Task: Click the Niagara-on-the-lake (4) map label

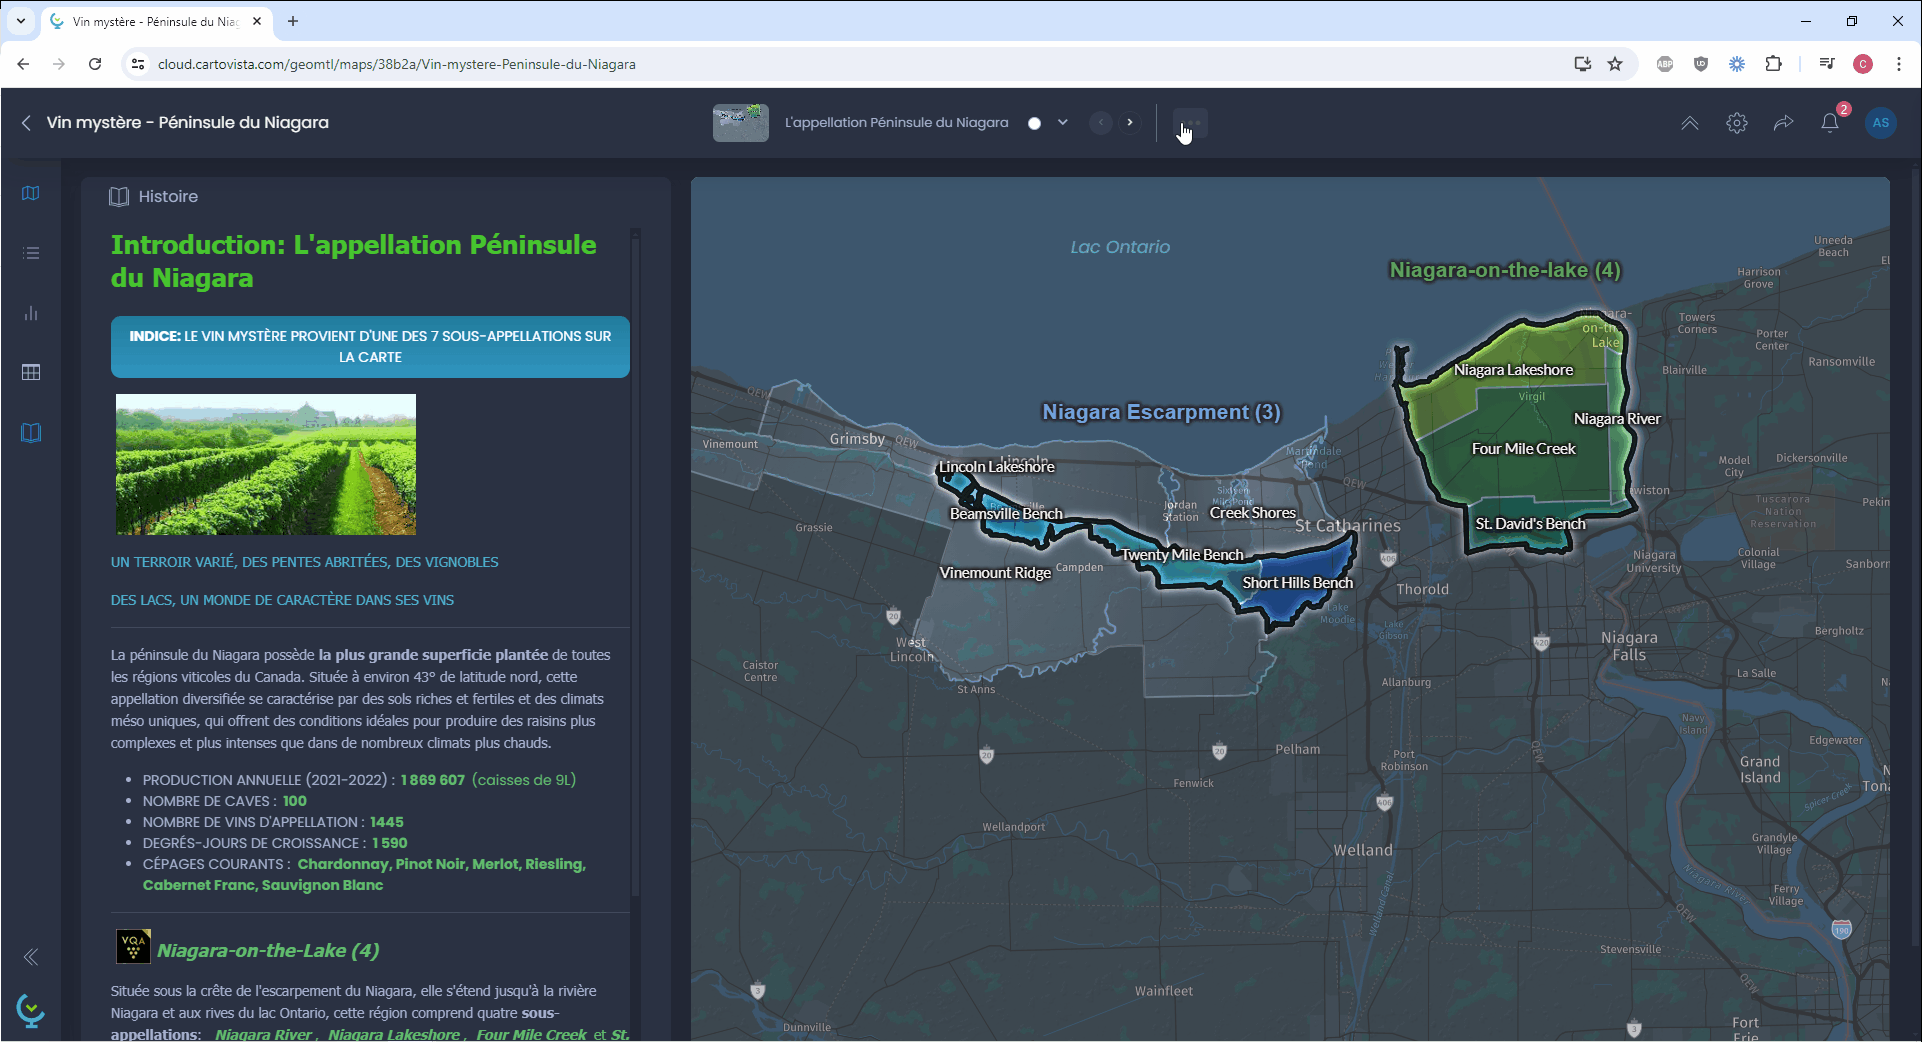Action: point(1505,270)
